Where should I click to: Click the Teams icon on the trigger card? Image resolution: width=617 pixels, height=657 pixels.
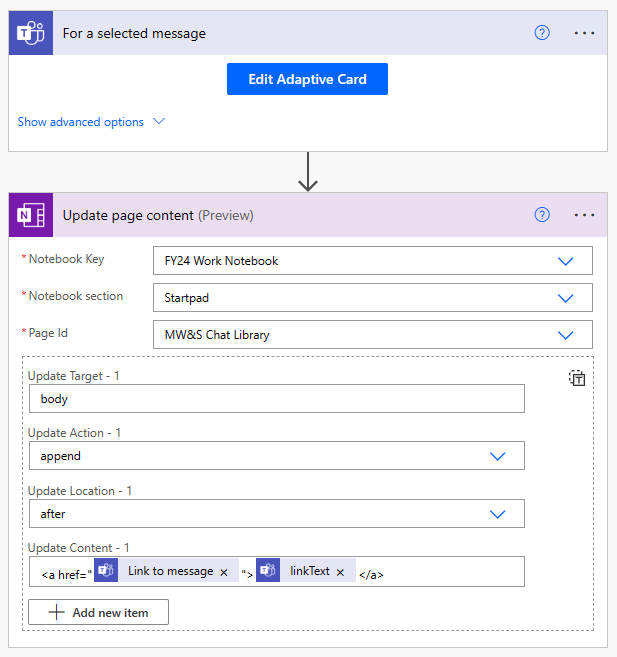(31, 33)
